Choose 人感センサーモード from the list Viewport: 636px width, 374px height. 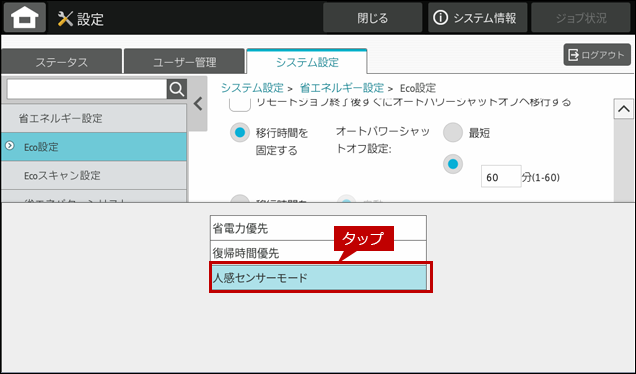point(318,278)
